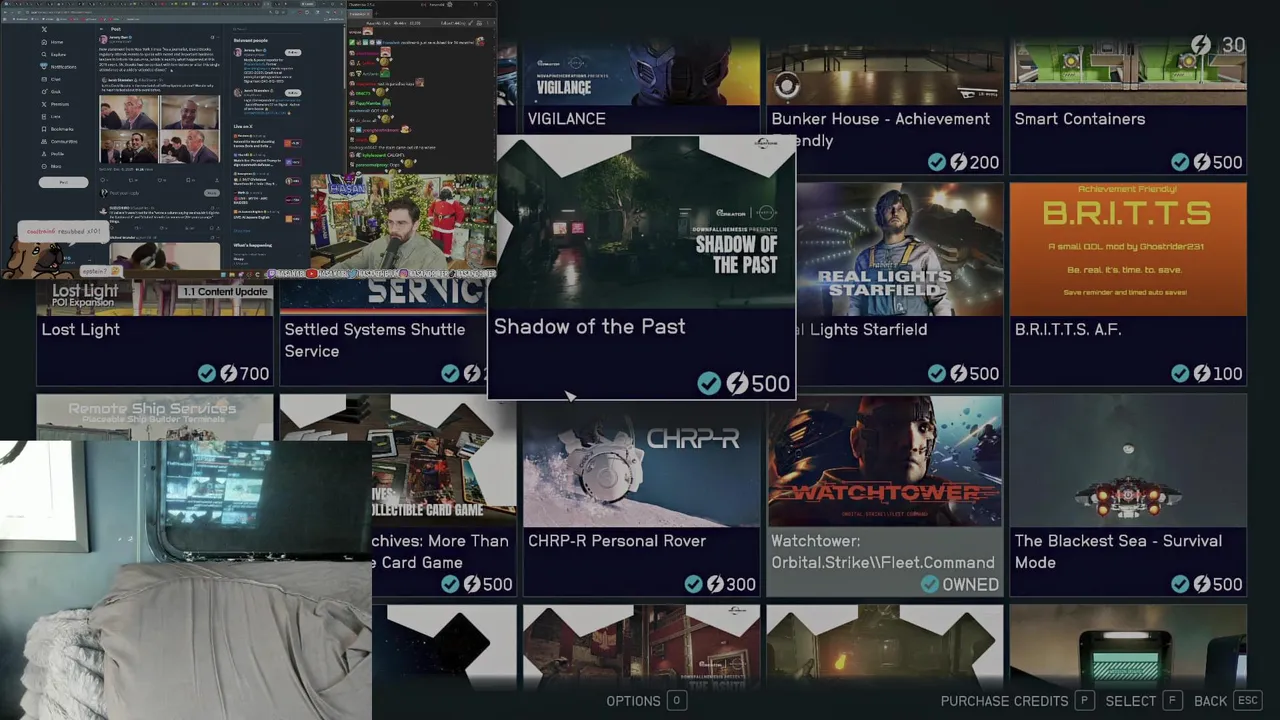This screenshot has width=1280, height=720.
Task: Click the verified checkmark on The Blackest Sea
Action: (x=1180, y=584)
